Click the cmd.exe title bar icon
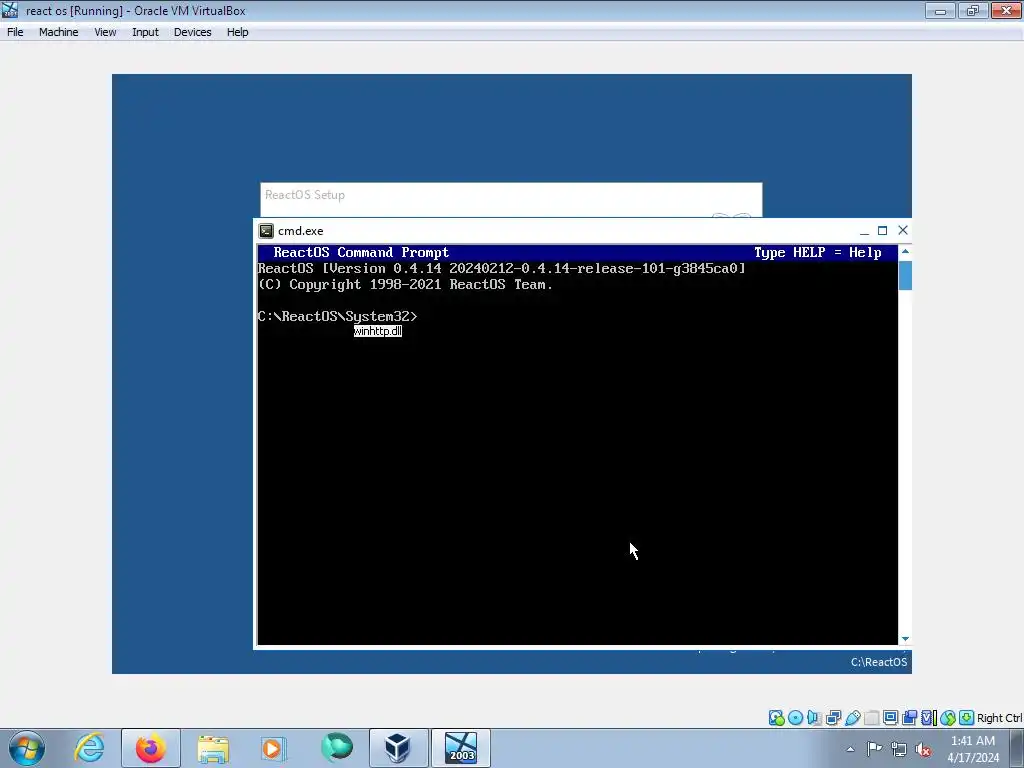 [x=266, y=231]
